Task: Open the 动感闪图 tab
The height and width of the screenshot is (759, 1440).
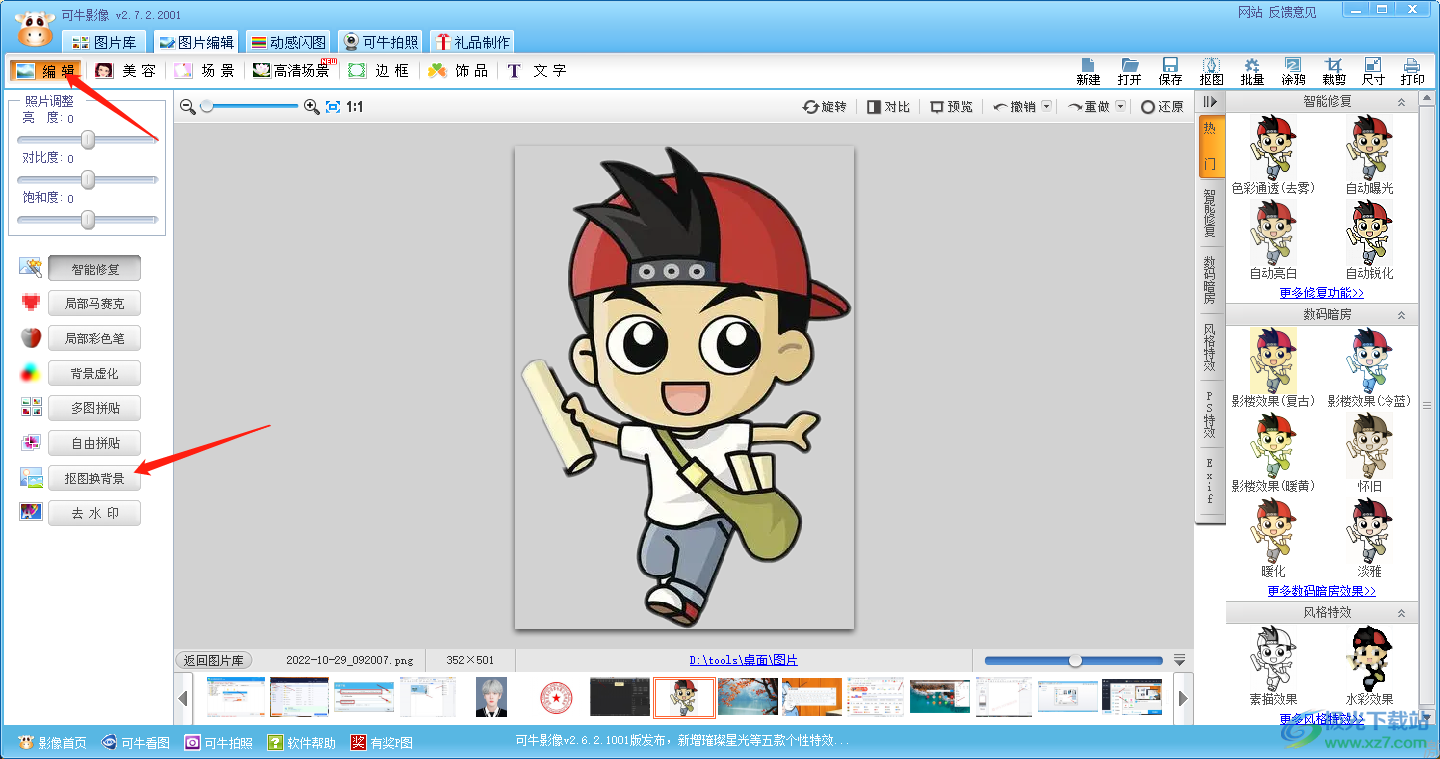Action: (x=289, y=42)
